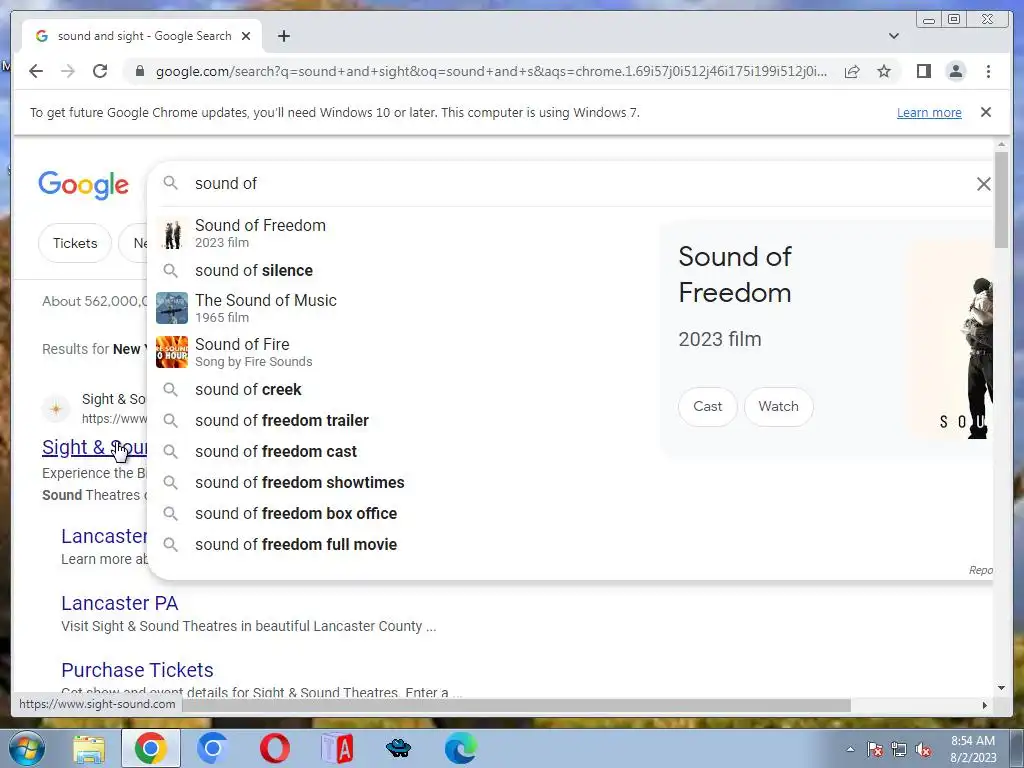The image size is (1024, 768).
Task: Click the magnifier icon in the search box
Action: 170,183
